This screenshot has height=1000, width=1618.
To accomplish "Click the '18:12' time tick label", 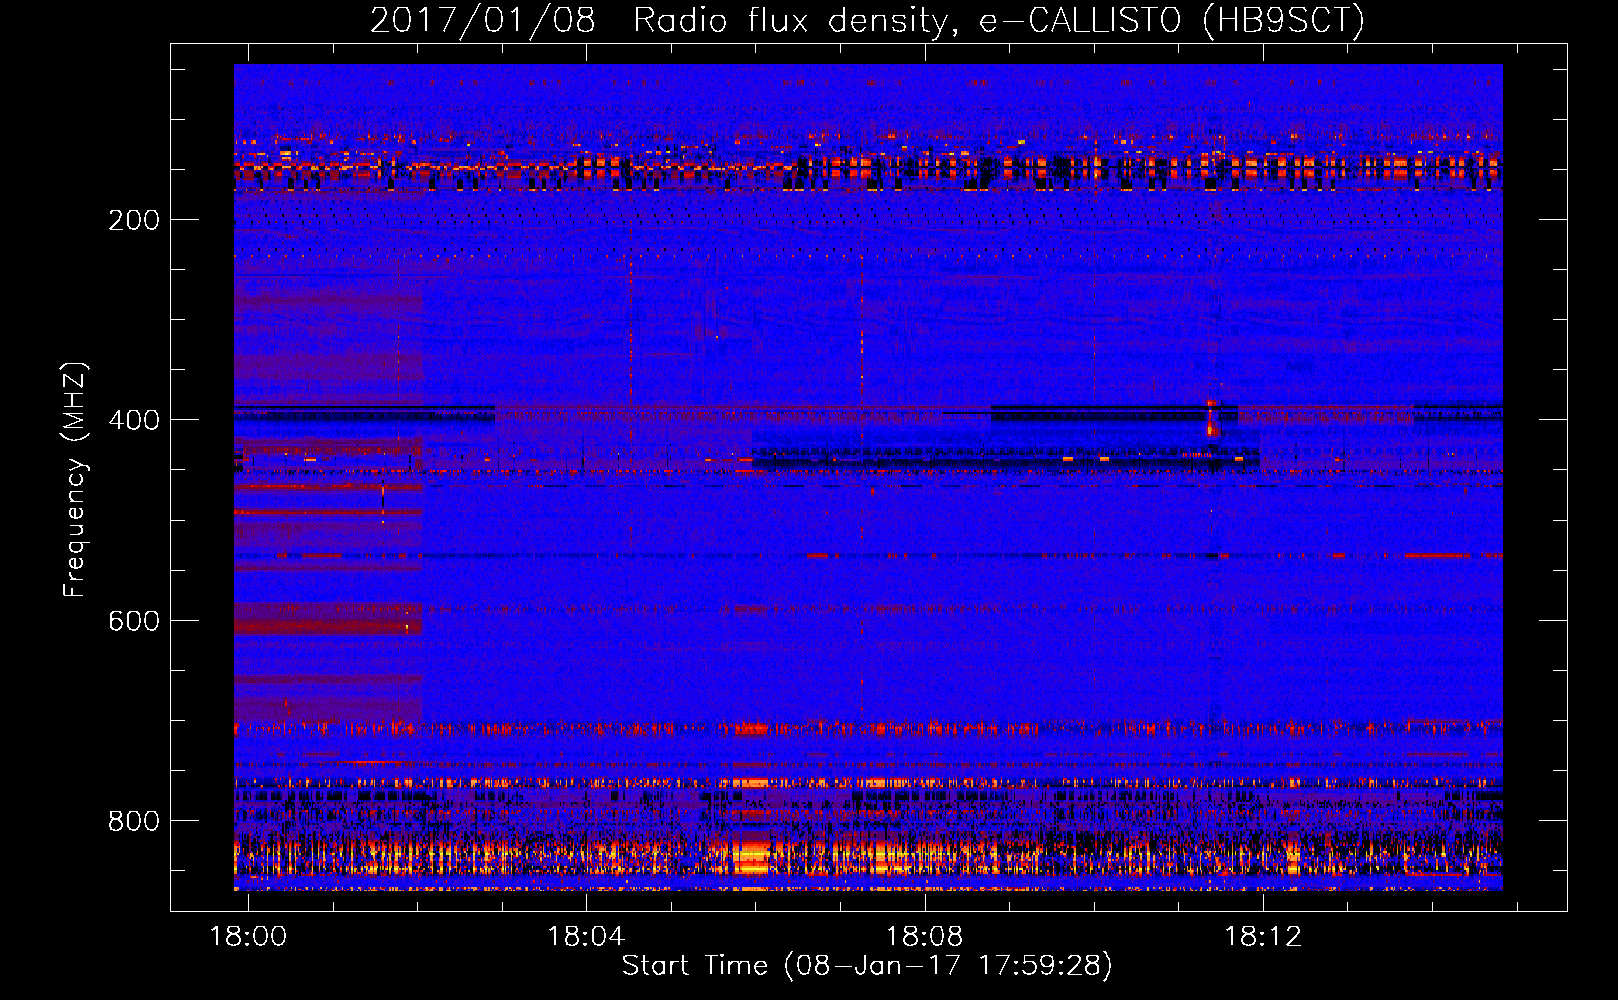I will 1263,936.
